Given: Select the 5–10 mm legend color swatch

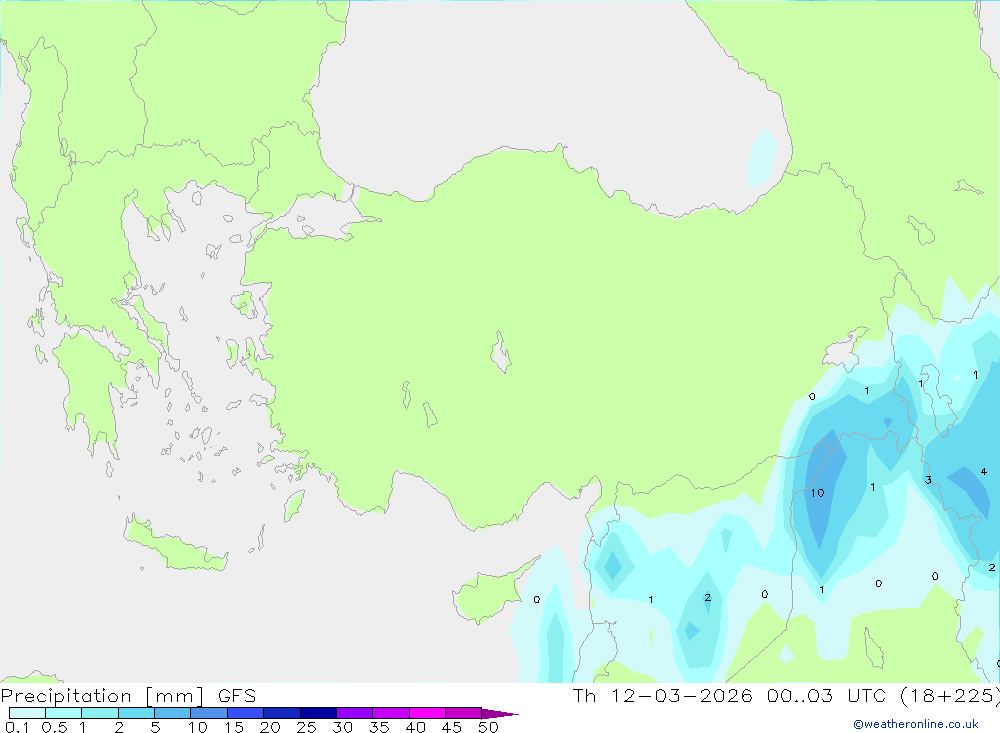Looking at the screenshot, I should (172, 713).
